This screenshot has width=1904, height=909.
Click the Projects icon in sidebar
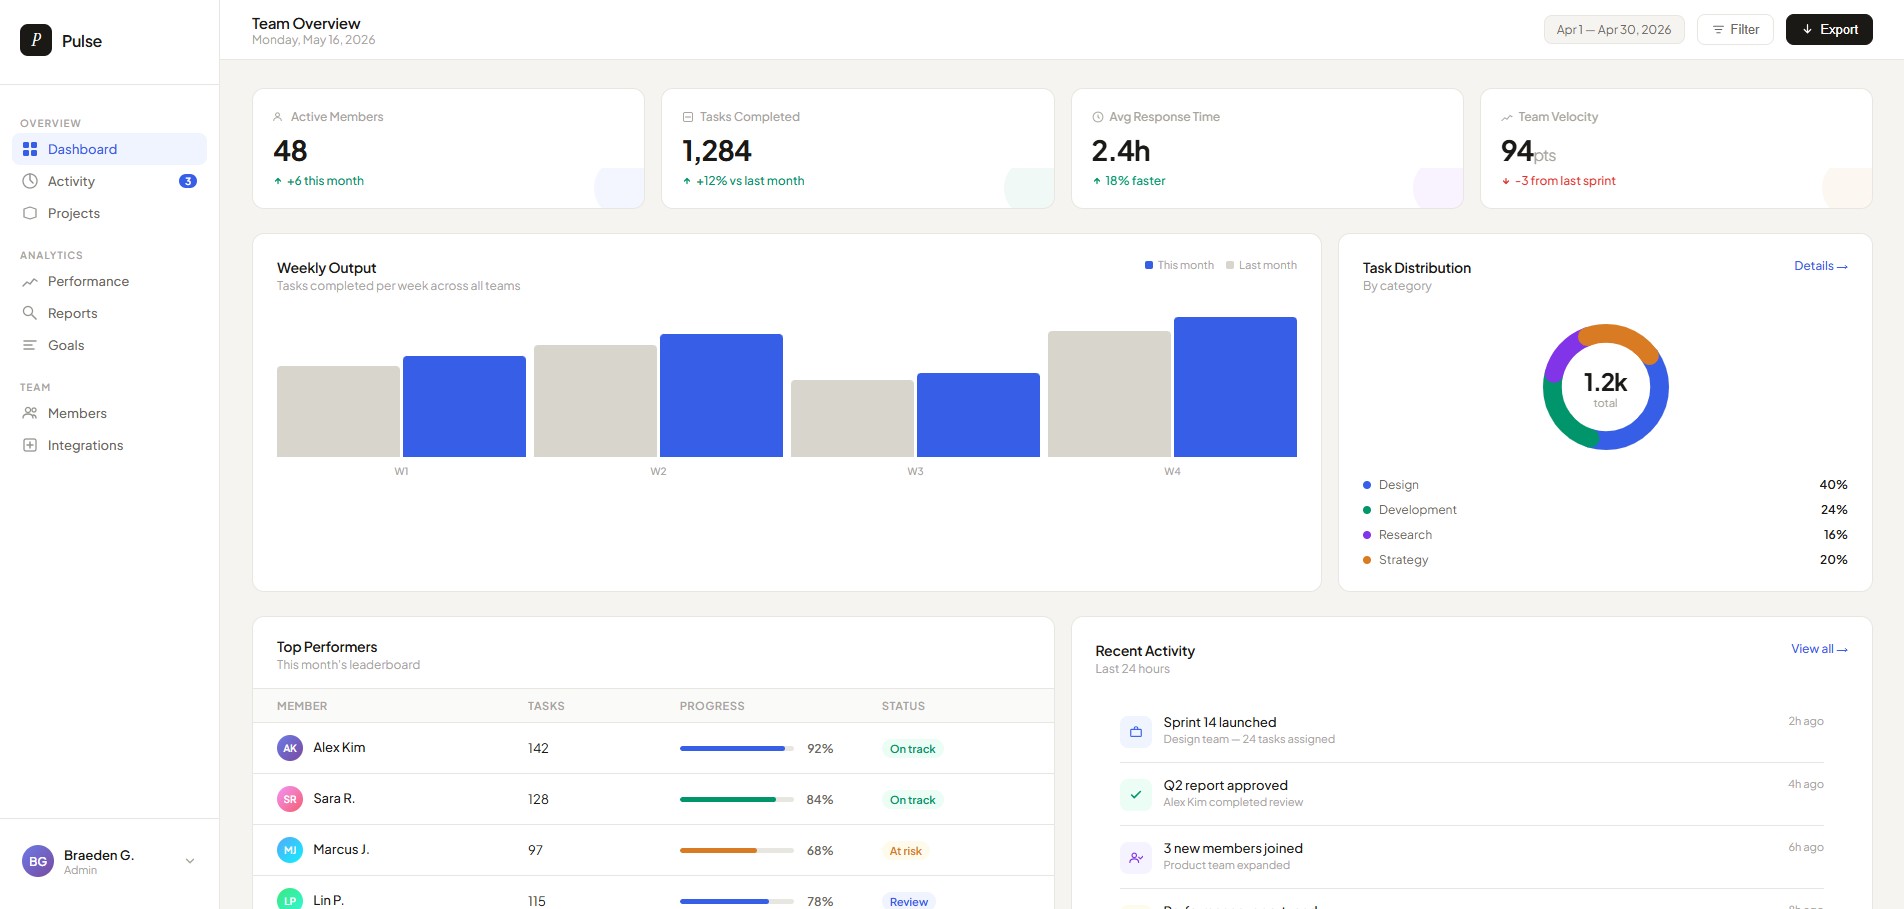click(30, 213)
